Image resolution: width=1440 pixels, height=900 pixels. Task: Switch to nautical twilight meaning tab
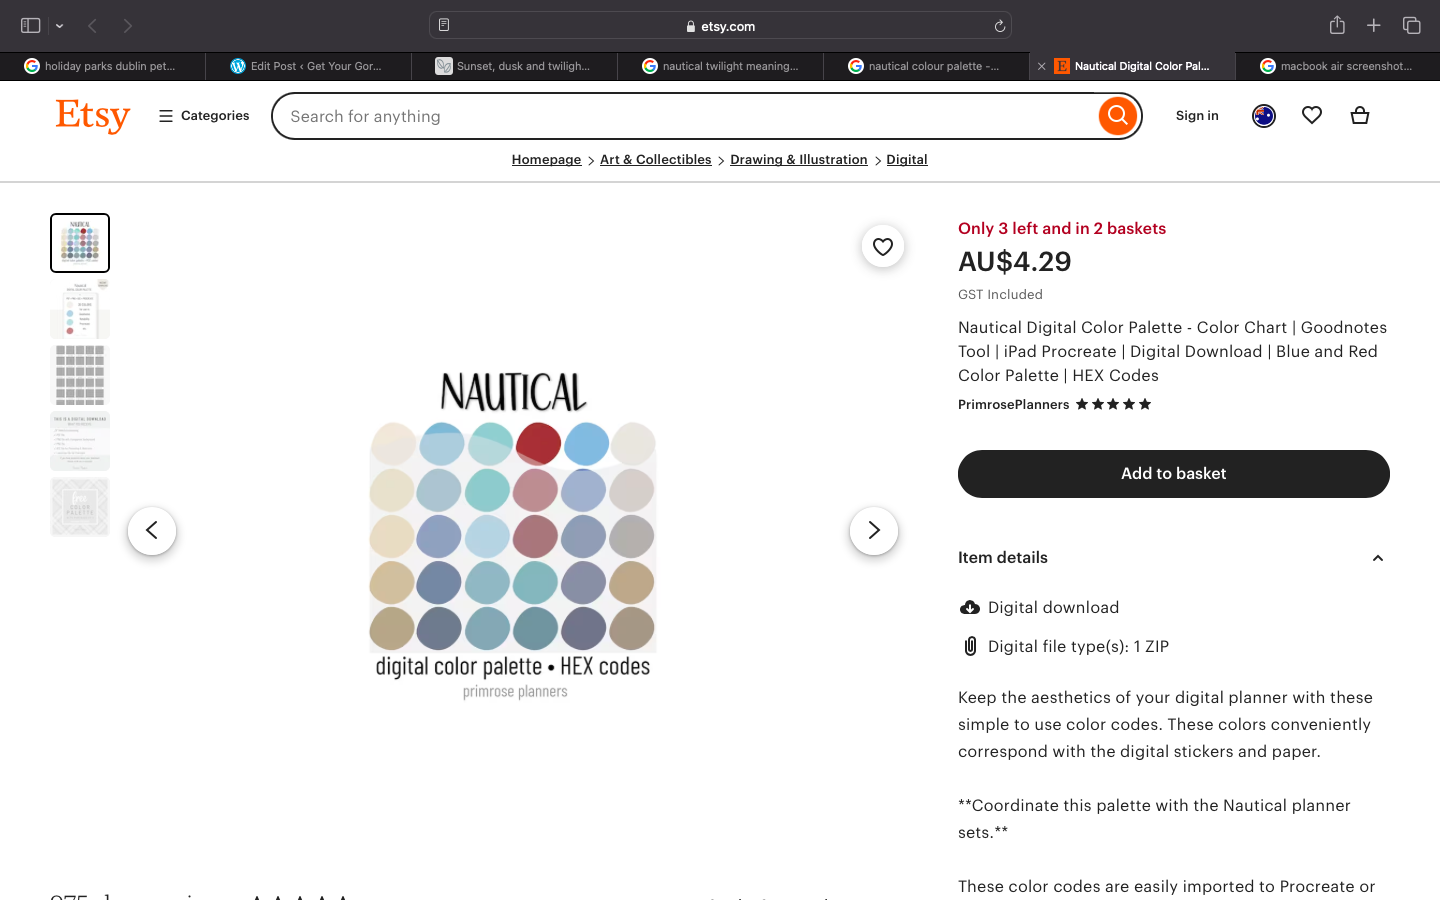[720, 66]
